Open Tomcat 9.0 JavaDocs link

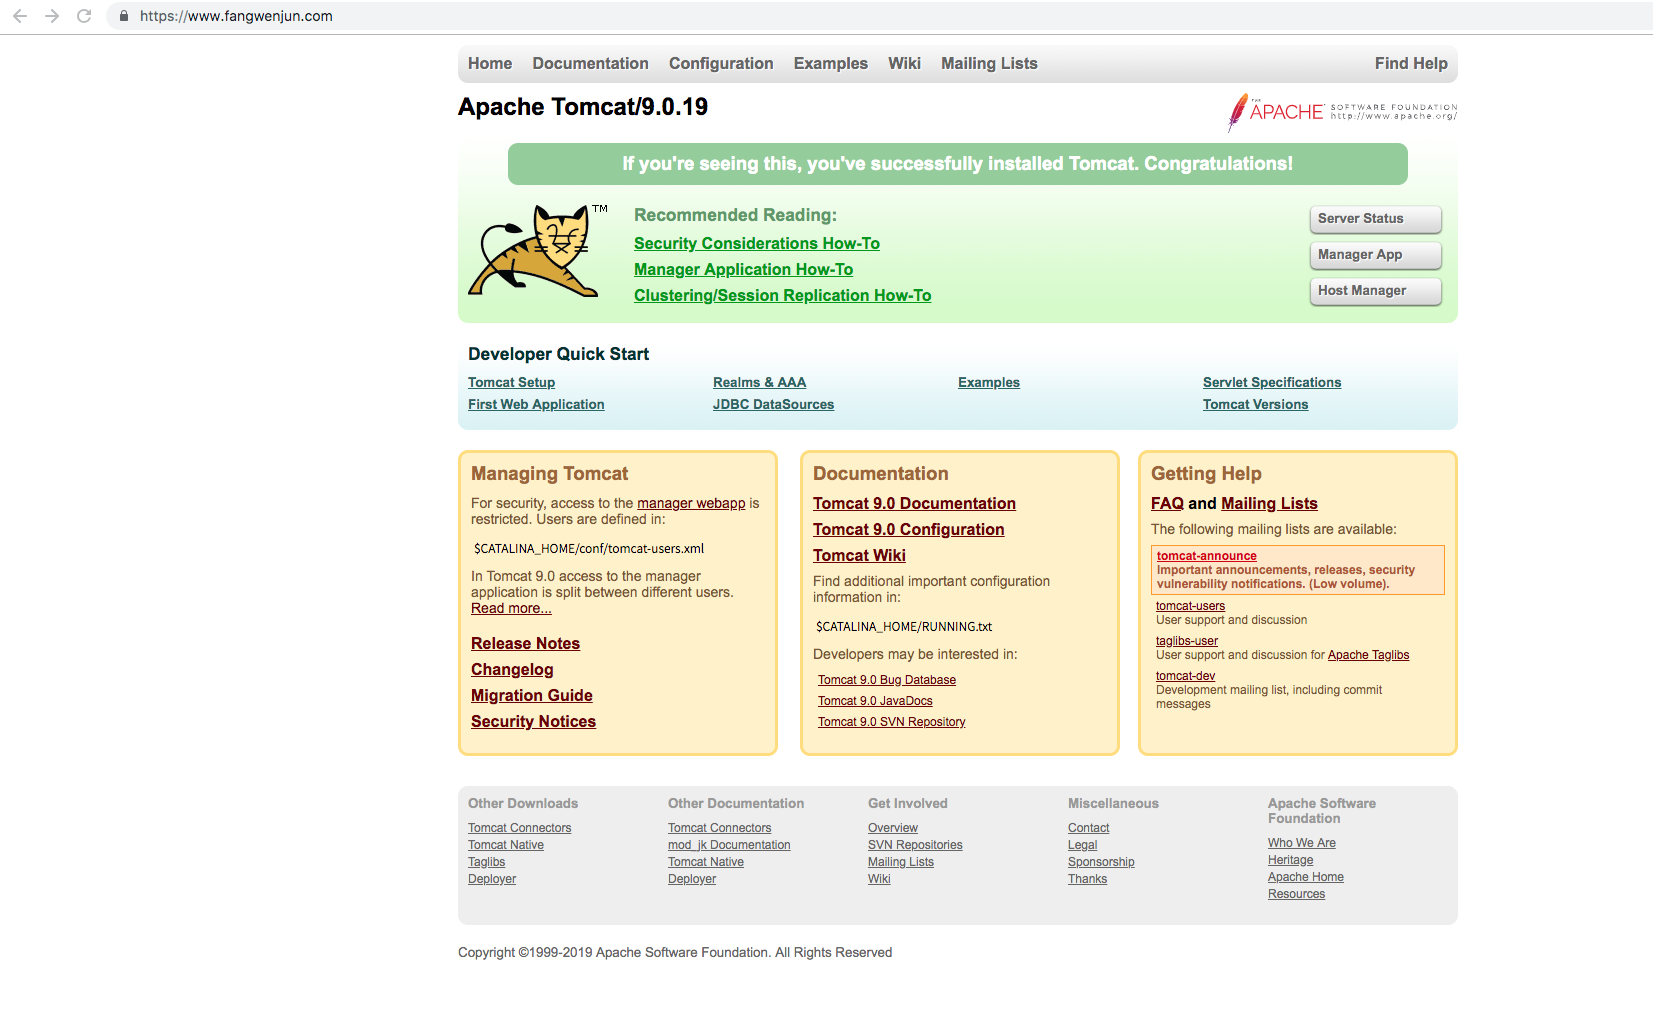[x=875, y=701]
